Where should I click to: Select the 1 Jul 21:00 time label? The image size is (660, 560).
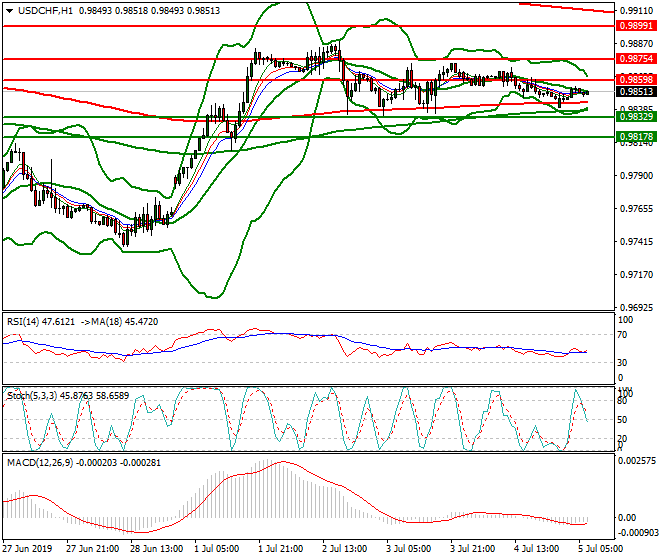pos(280,549)
